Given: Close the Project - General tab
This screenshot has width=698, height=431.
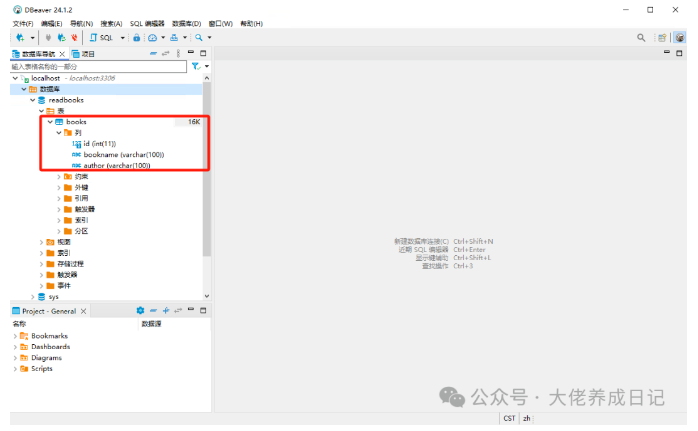Looking at the screenshot, I should coord(83,311).
